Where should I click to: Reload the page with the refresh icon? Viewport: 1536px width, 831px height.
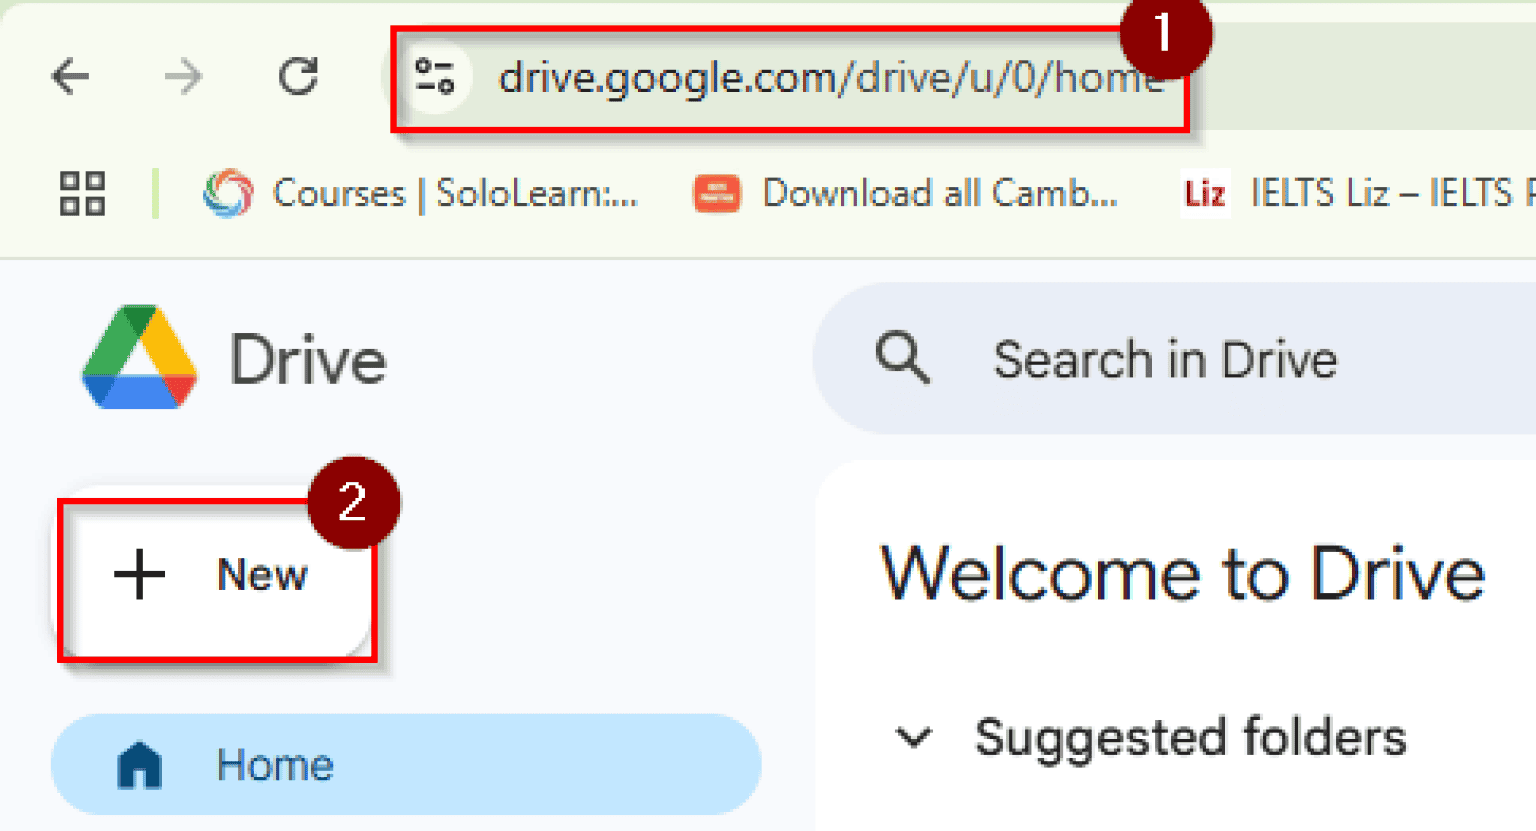click(x=298, y=77)
